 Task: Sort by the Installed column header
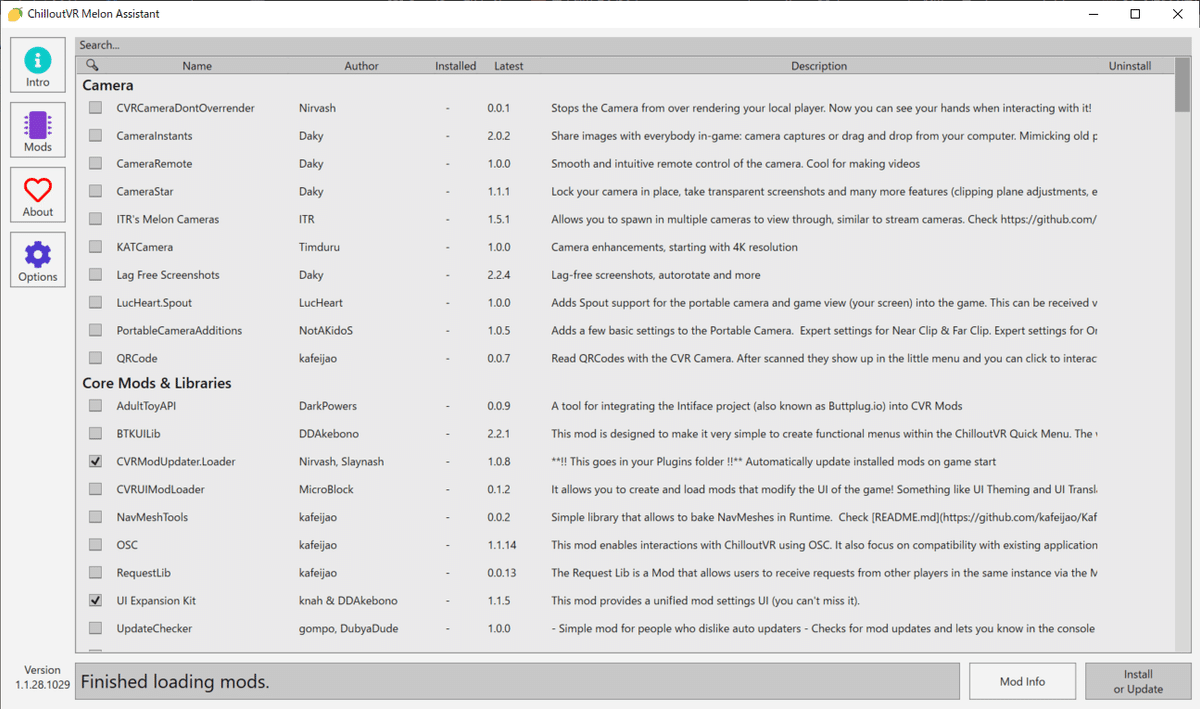(x=455, y=66)
